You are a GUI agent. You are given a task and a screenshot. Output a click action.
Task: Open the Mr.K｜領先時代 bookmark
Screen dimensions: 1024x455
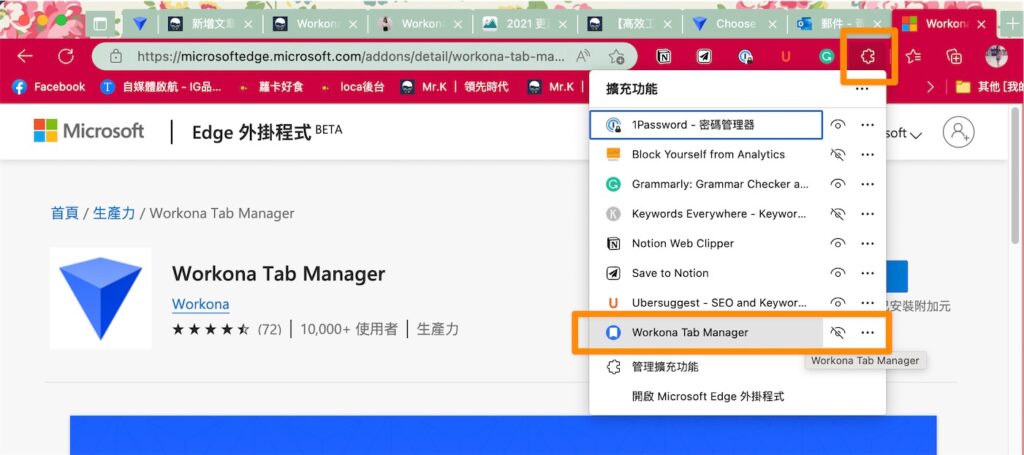click(x=455, y=87)
